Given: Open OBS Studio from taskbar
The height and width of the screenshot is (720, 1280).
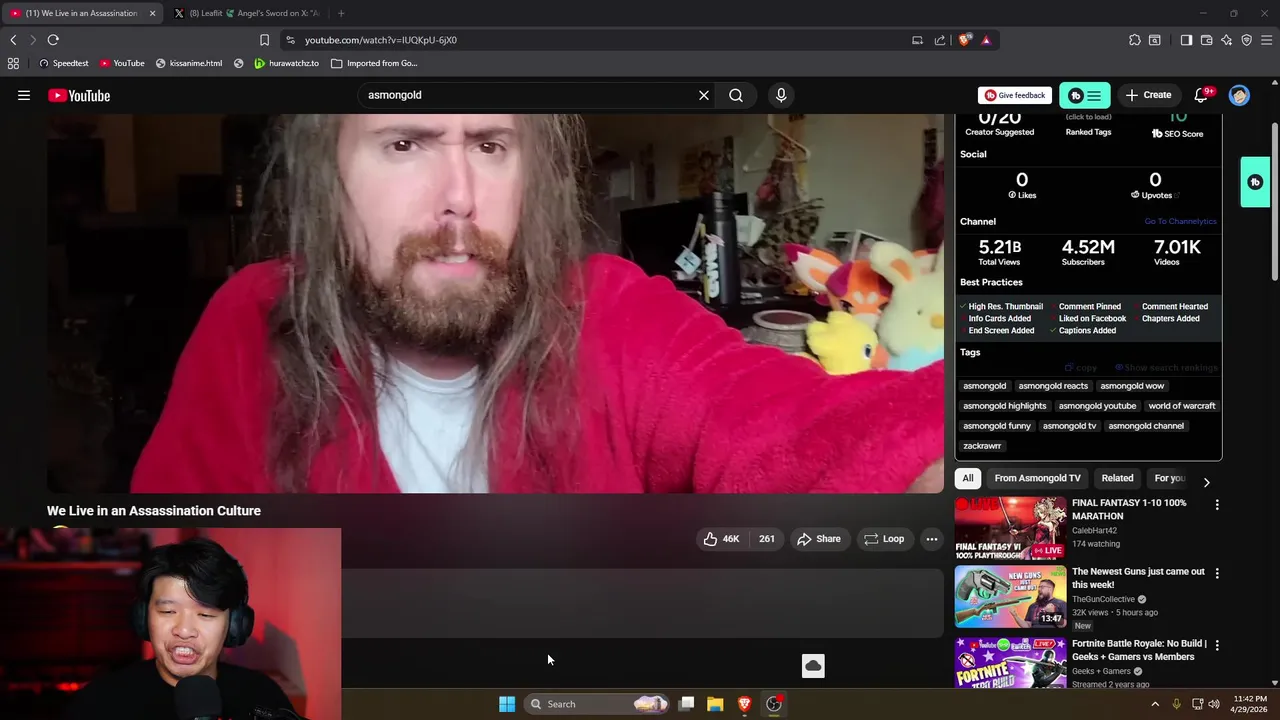Looking at the screenshot, I should [774, 704].
